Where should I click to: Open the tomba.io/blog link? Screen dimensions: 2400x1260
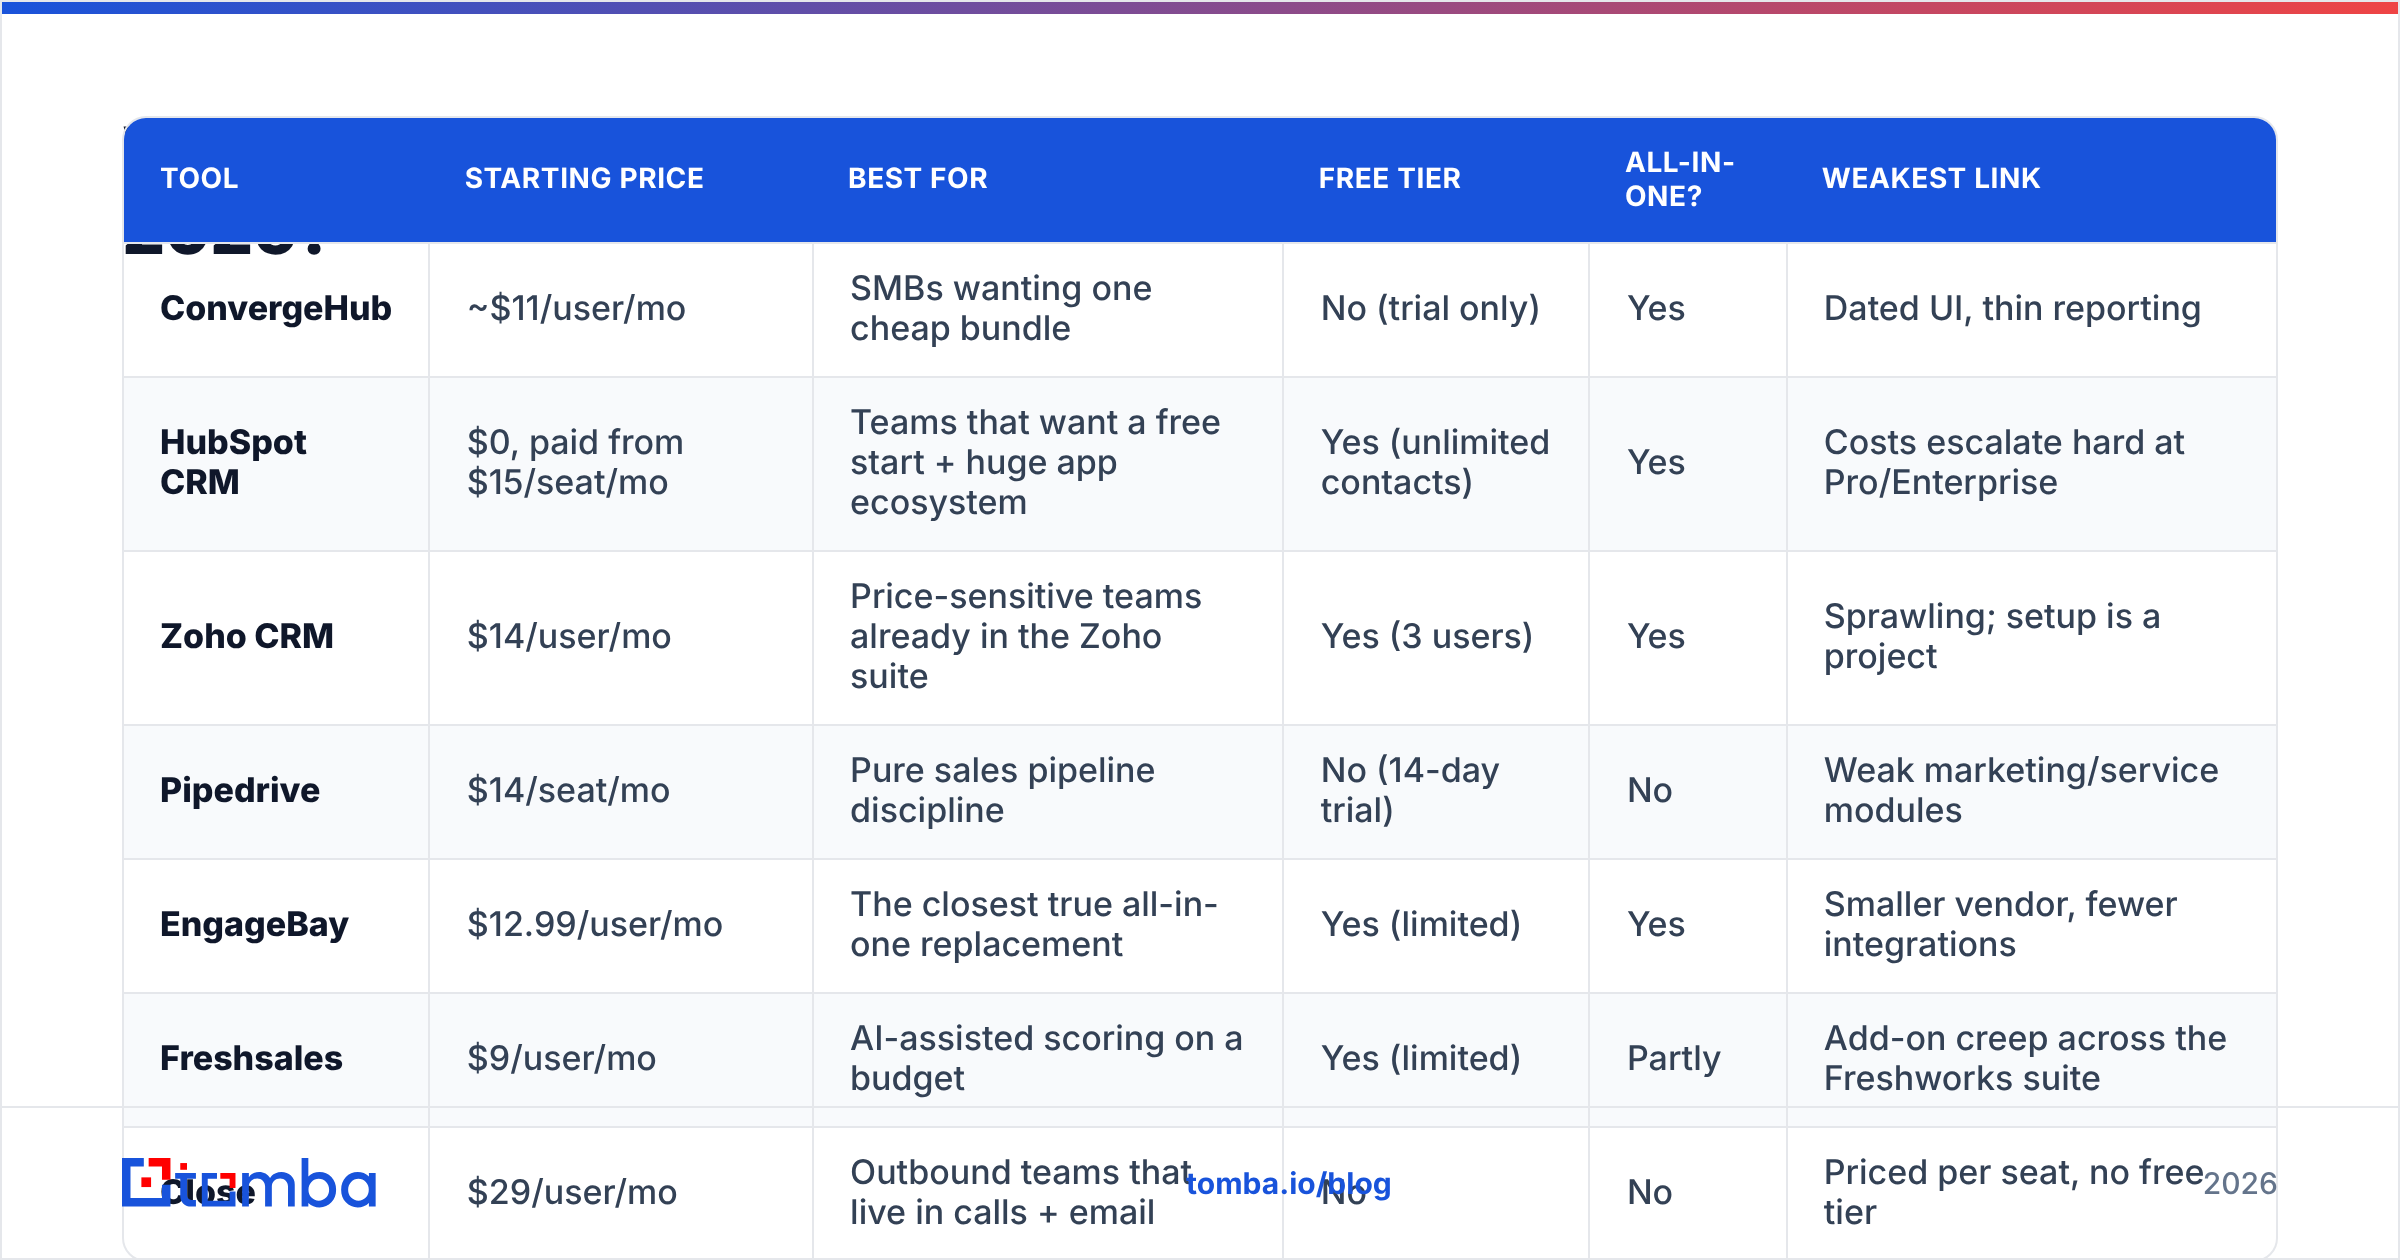[x=1288, y=1184]
